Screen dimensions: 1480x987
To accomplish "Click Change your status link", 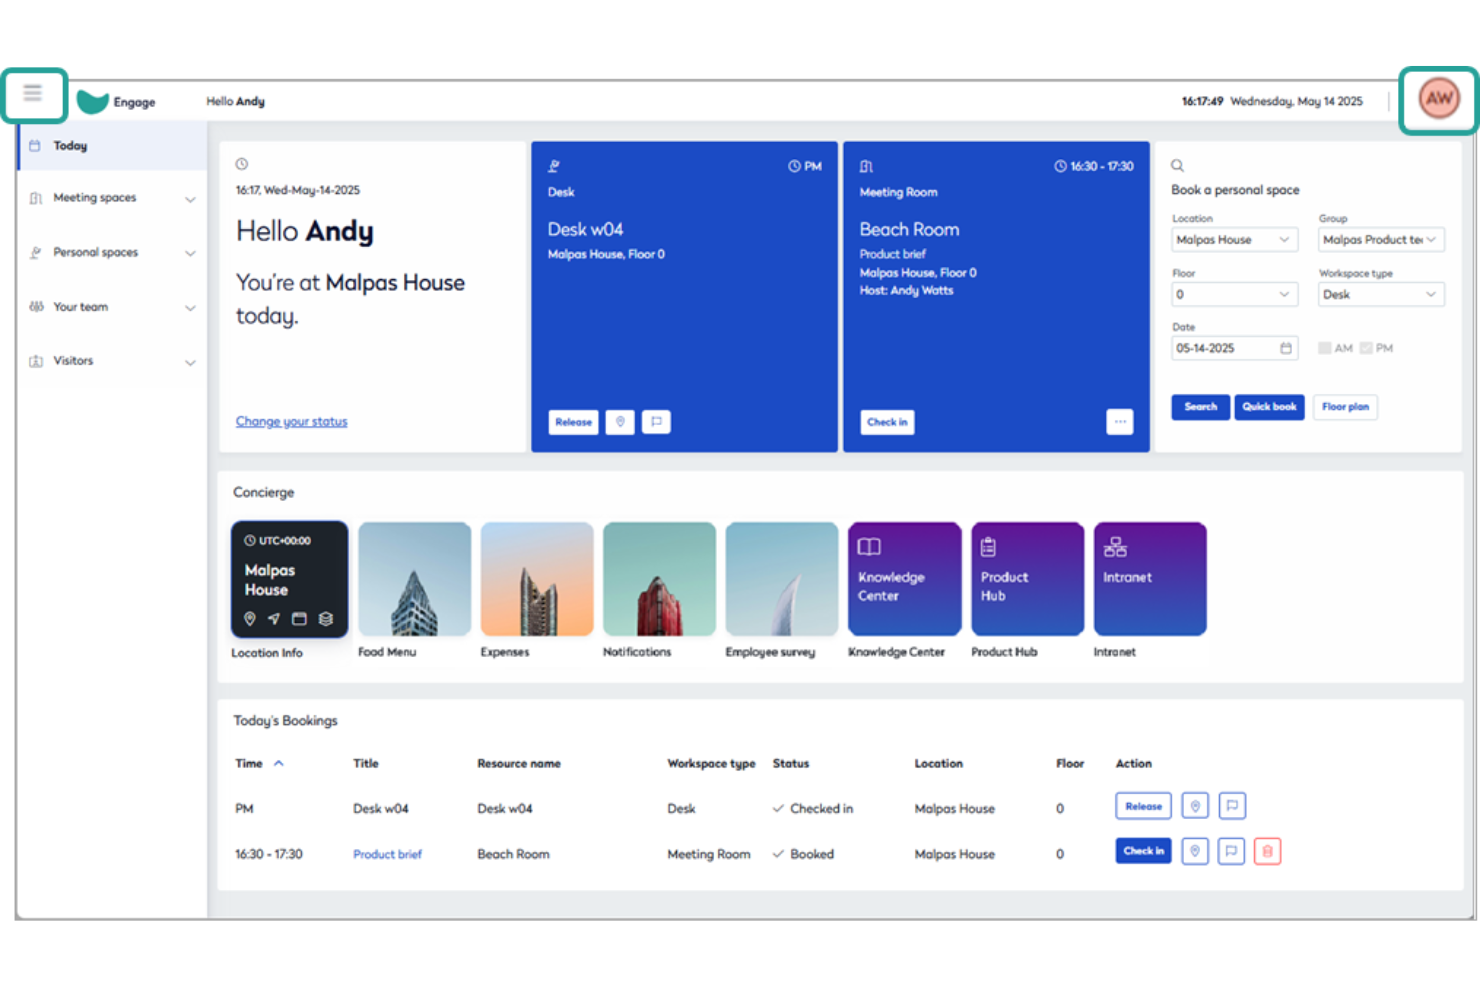I will coord(292,422).
